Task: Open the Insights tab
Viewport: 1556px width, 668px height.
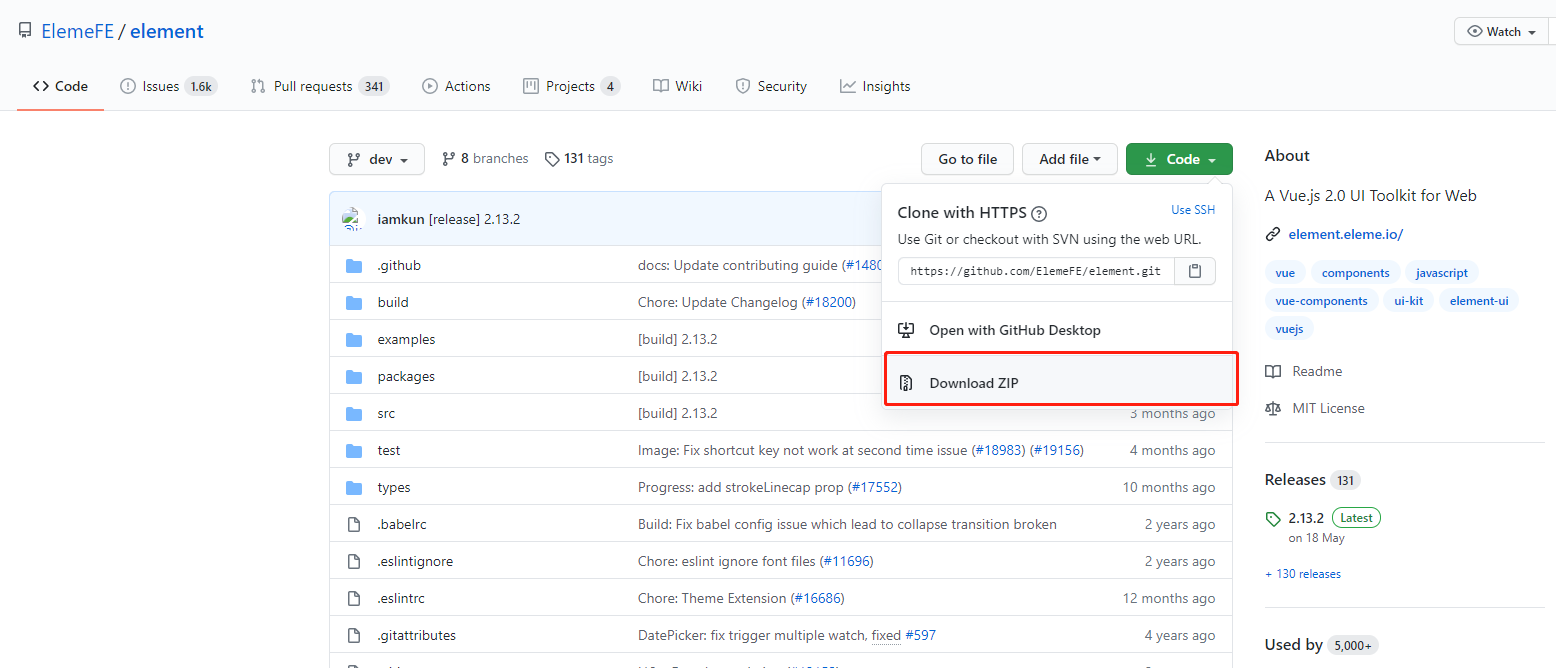Action: (875, 86)
